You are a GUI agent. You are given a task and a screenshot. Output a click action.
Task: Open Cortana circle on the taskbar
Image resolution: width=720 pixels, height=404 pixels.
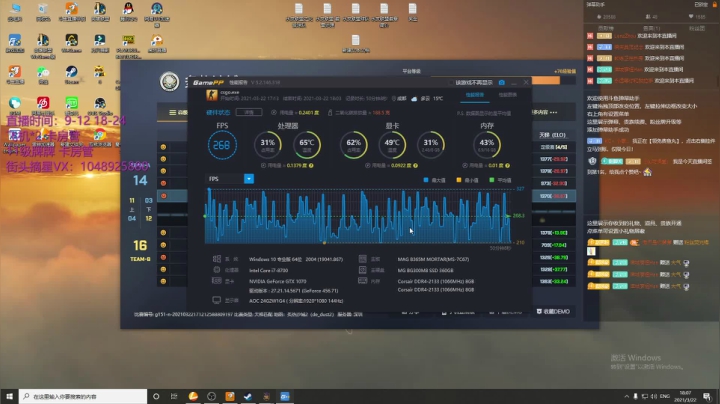coord(156,396)
